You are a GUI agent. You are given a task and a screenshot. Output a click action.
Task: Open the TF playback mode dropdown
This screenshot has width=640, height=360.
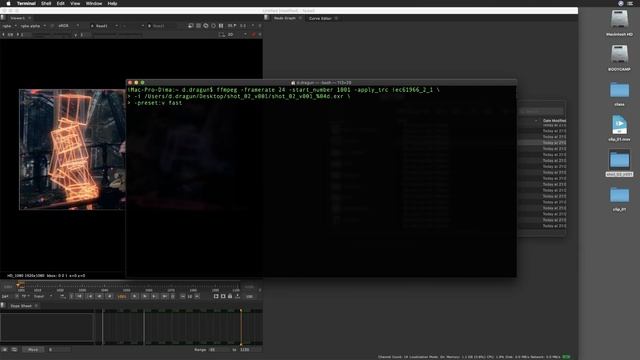click(25, 296)
